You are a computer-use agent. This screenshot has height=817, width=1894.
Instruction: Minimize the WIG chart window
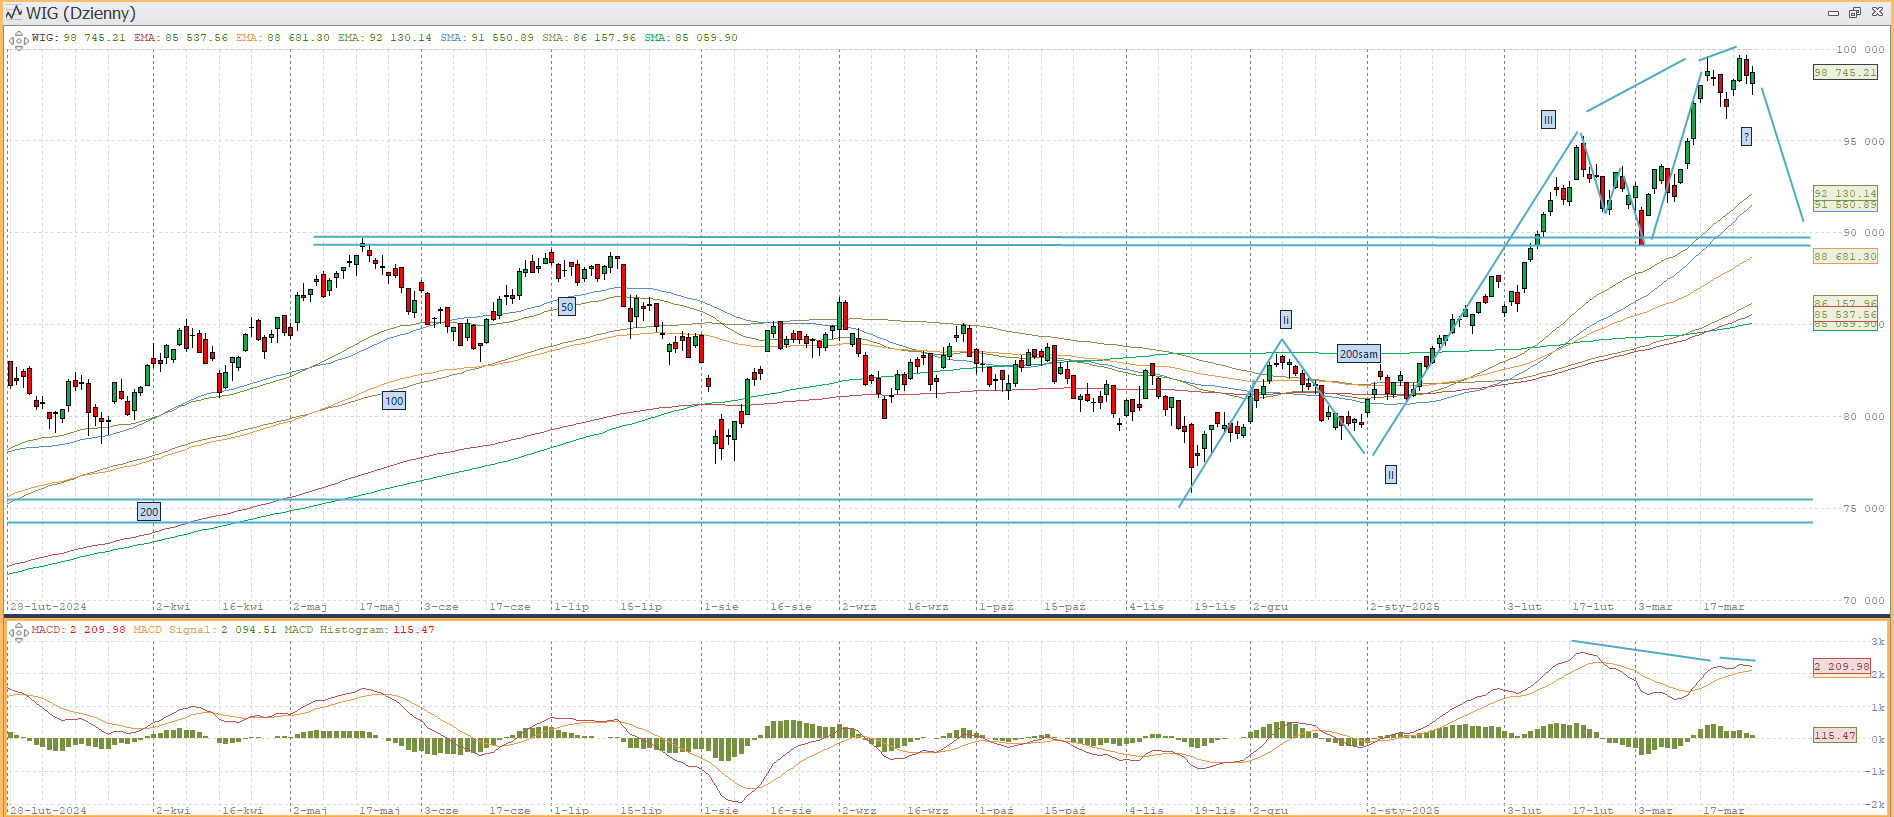[1833, 13]
